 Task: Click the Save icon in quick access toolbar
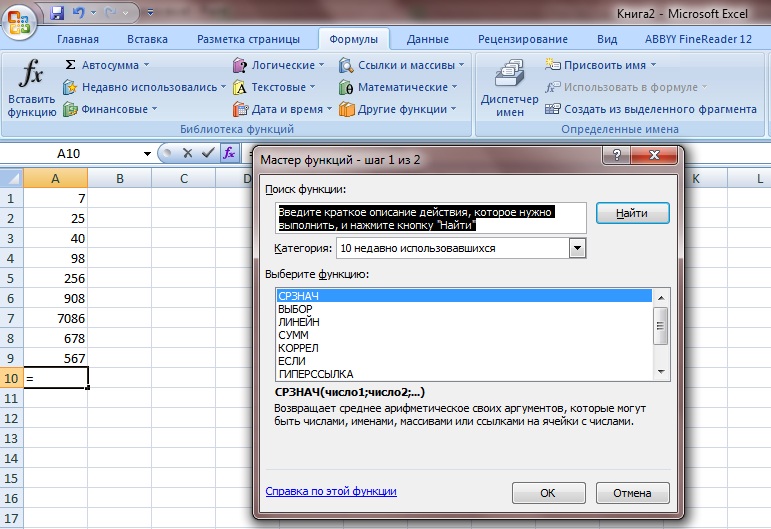tap(57, 13)
